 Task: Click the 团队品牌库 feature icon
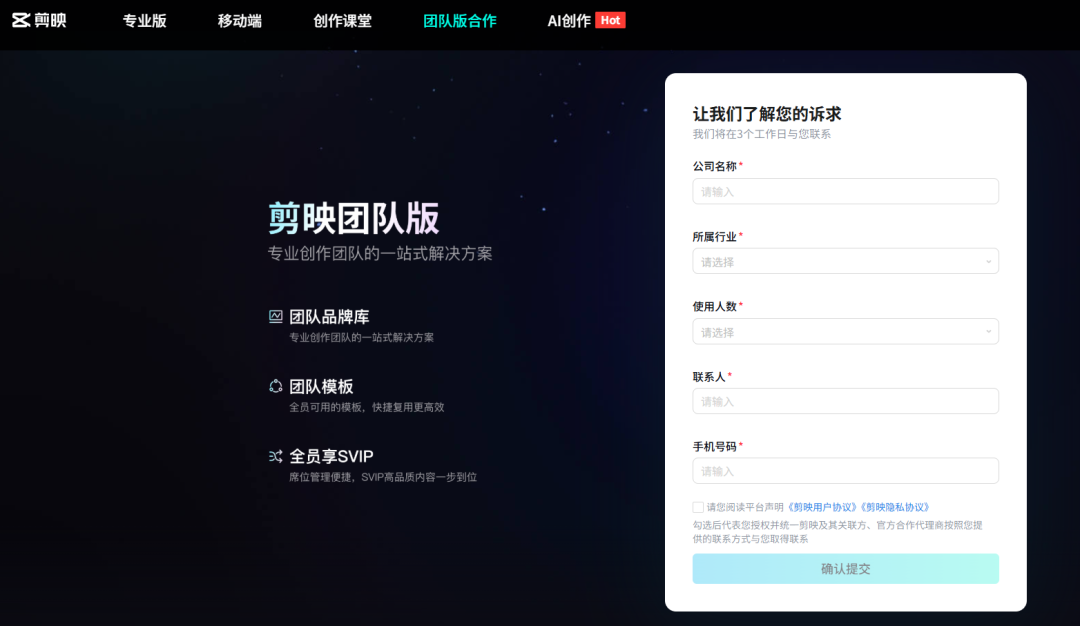click(x=276, y=316)
